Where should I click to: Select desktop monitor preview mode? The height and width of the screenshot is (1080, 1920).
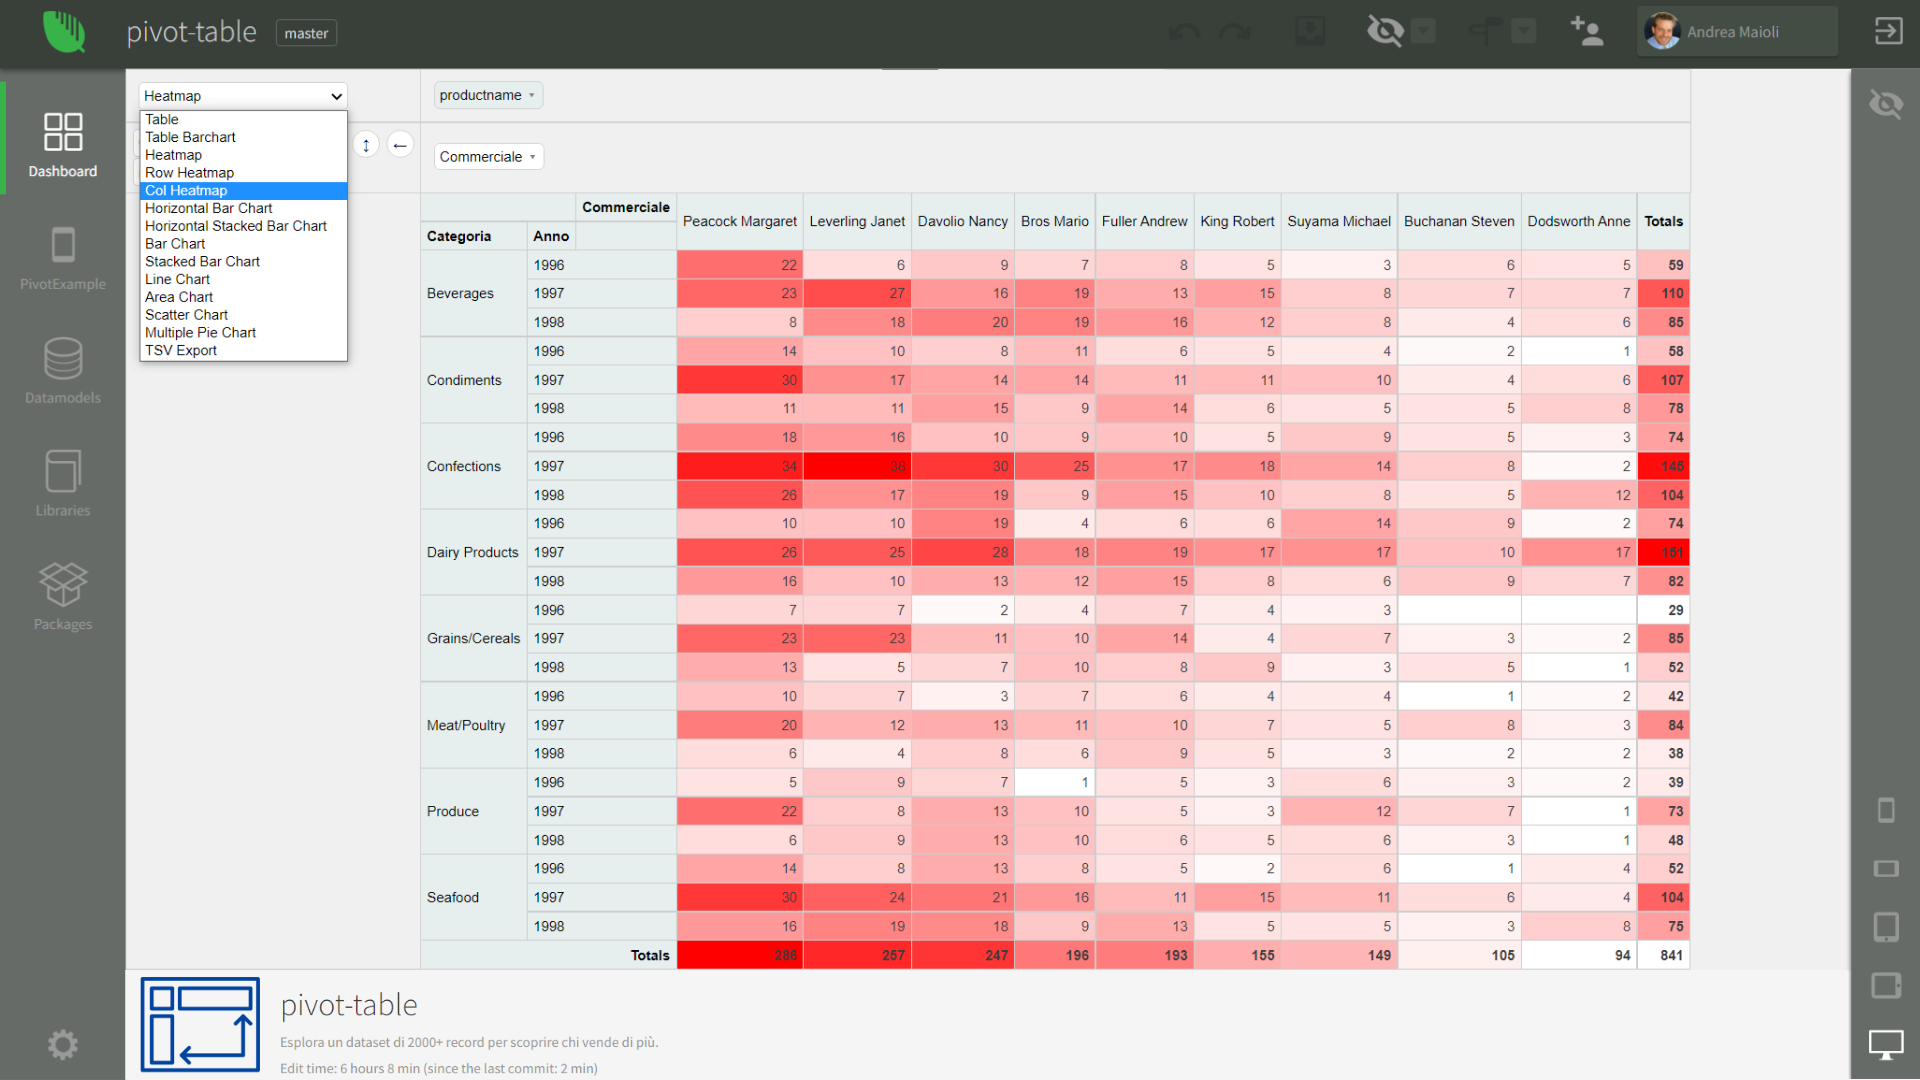pos(1886,1044)
